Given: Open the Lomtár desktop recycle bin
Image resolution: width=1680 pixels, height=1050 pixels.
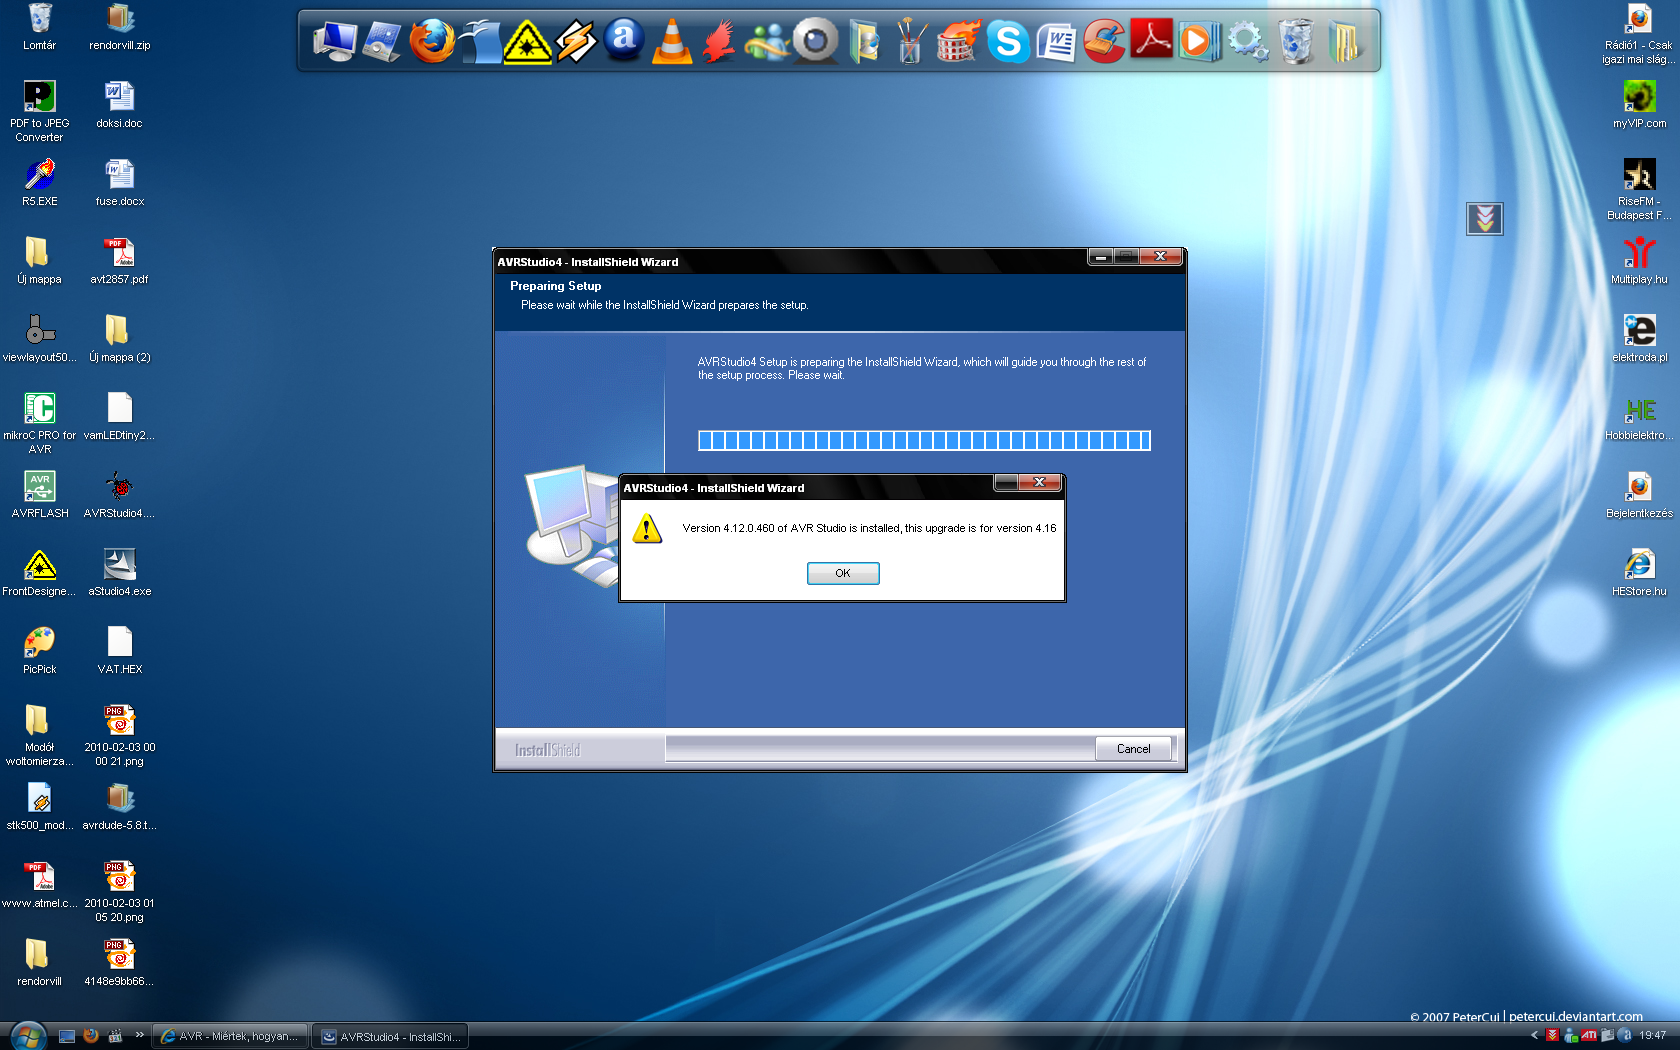Looking at the screenshot, I should [x=40, y=27].
